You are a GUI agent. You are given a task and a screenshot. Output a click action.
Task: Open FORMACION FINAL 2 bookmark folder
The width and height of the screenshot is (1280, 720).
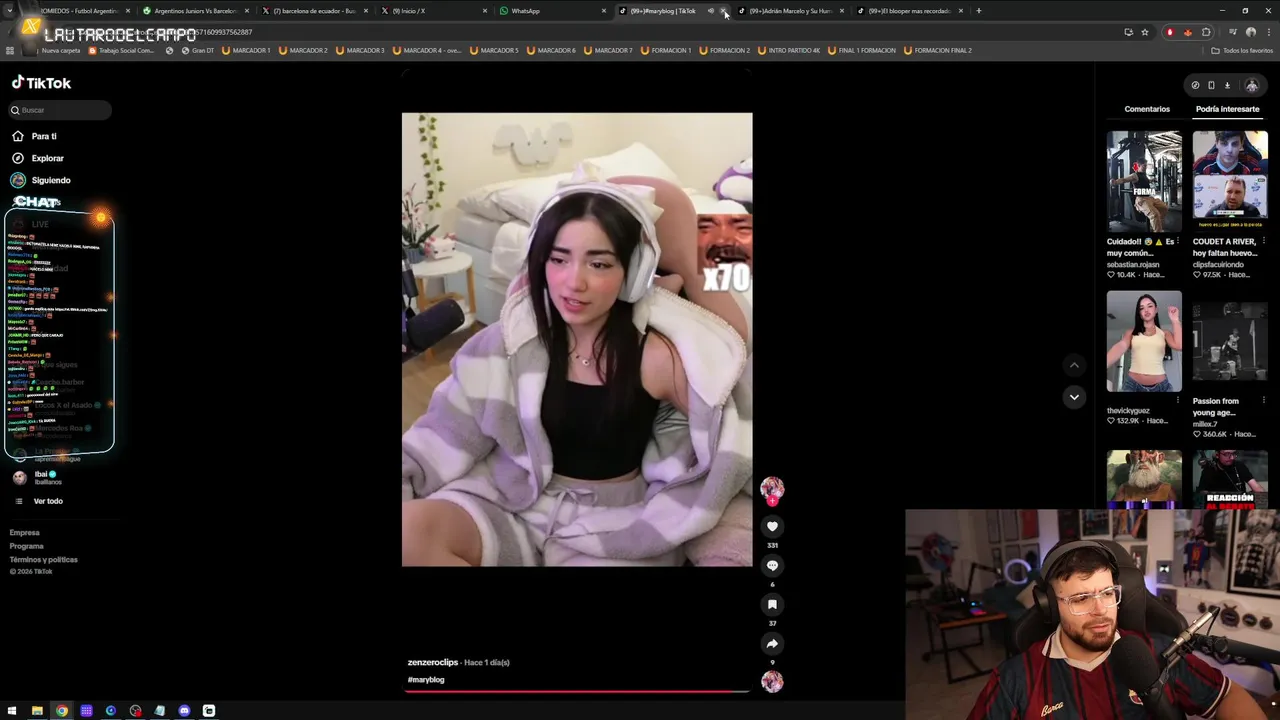(x=937, y=50)
